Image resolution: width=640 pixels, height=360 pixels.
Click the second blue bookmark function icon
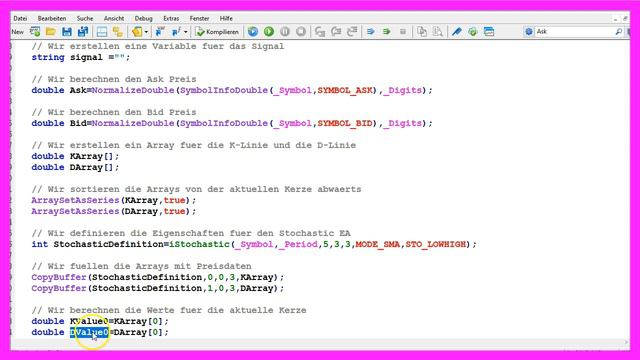pos(176,31)
